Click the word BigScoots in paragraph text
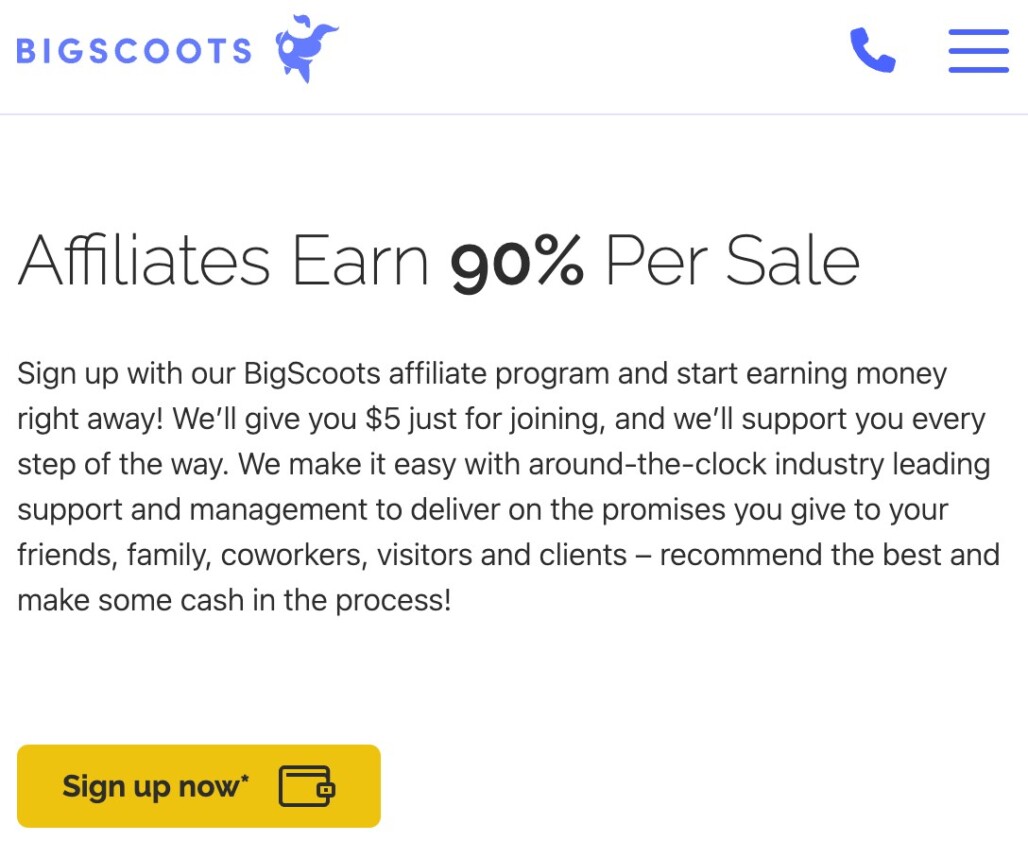1028x858 pixels. (312, 374)
